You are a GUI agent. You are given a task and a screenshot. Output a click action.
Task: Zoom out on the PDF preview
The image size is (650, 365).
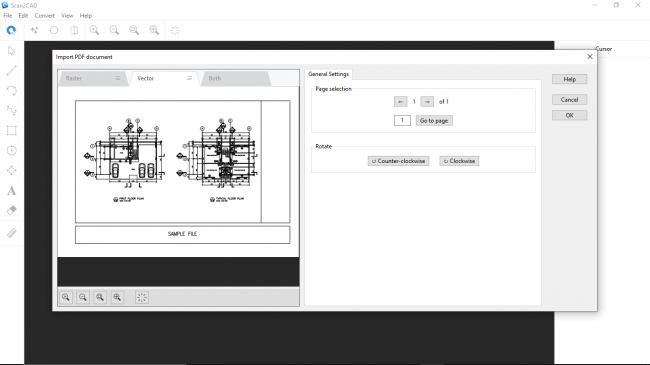click(83, 297)
